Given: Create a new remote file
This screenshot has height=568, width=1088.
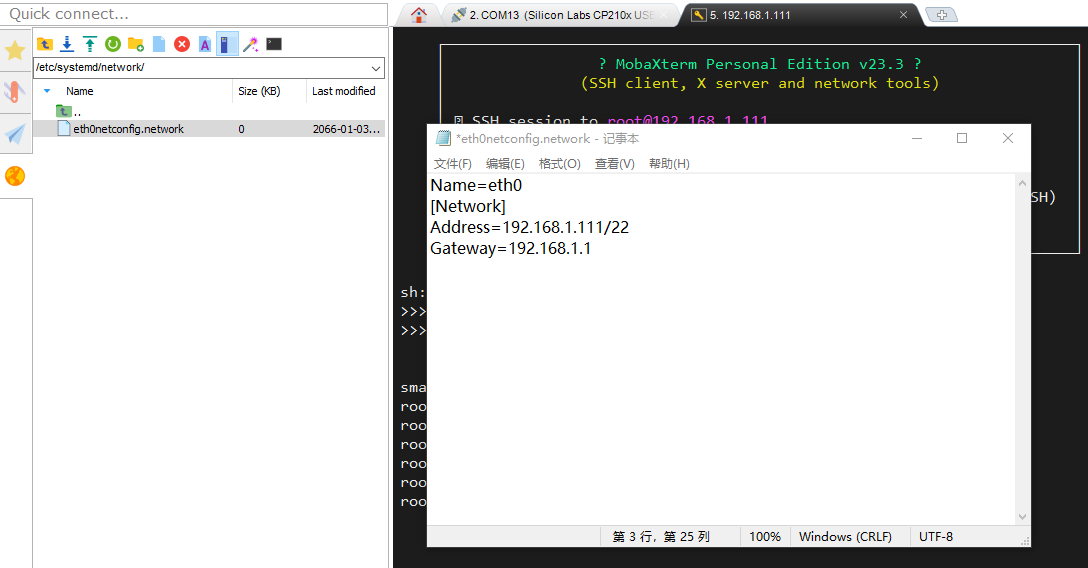Looking at the screenshot, I should click(159, 44).
